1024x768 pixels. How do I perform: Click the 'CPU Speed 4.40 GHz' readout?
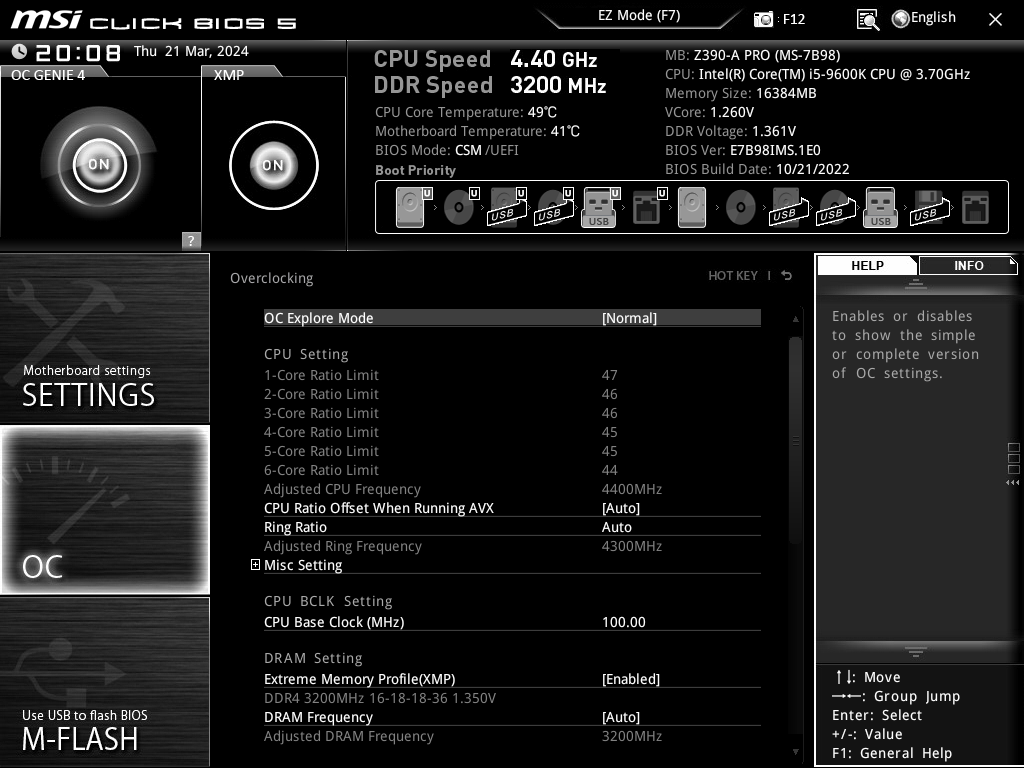coord(485,59)
